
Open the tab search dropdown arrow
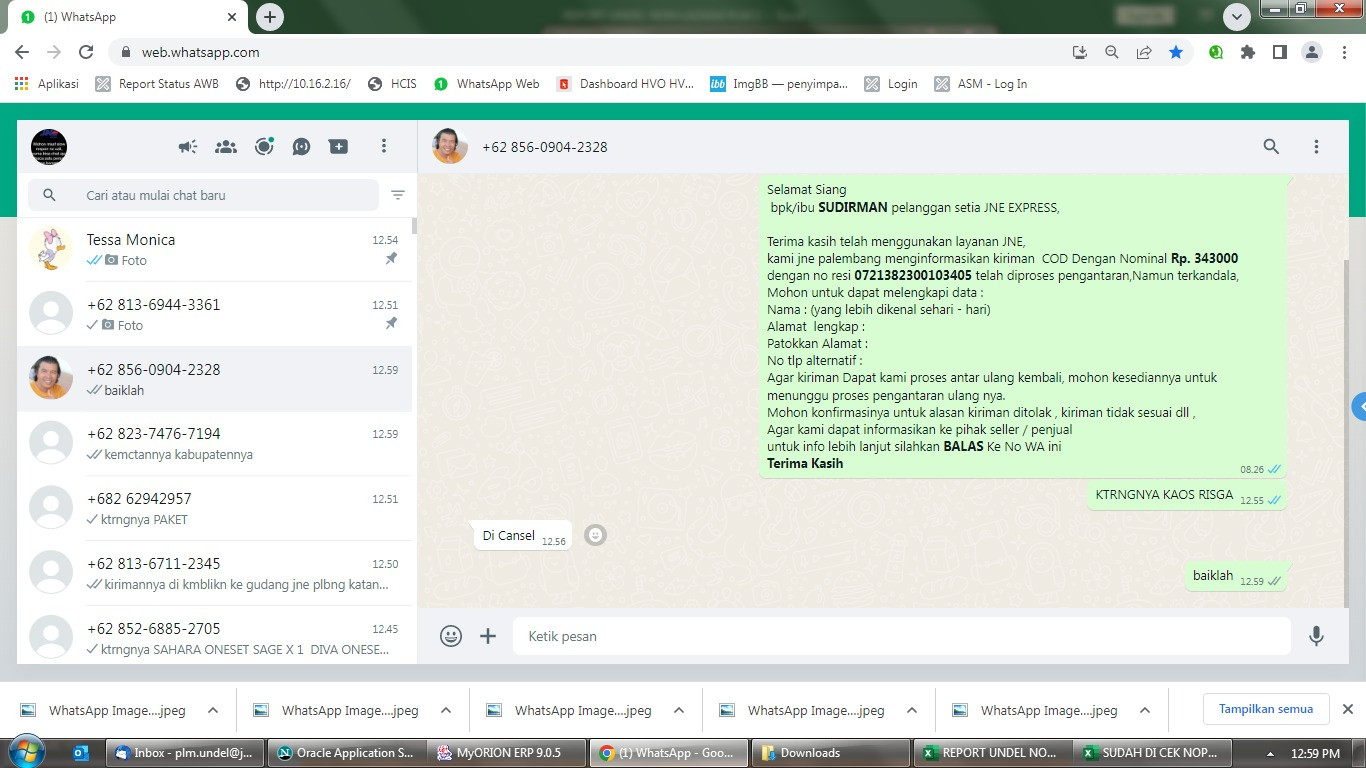pos(1237,17)
